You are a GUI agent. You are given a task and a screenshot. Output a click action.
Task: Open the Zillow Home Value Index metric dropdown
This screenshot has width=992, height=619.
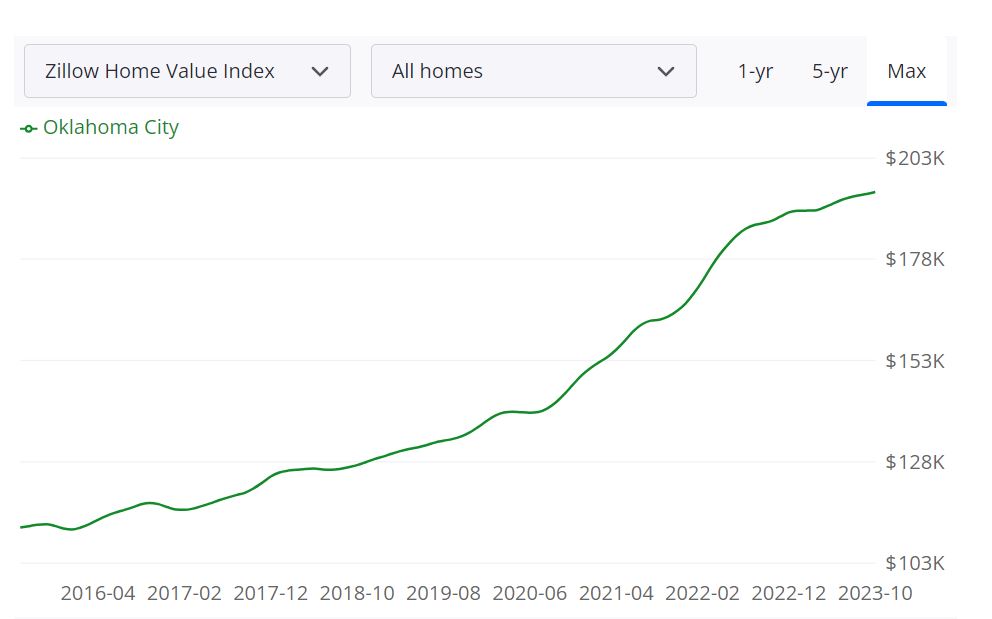tap(186, 70)
